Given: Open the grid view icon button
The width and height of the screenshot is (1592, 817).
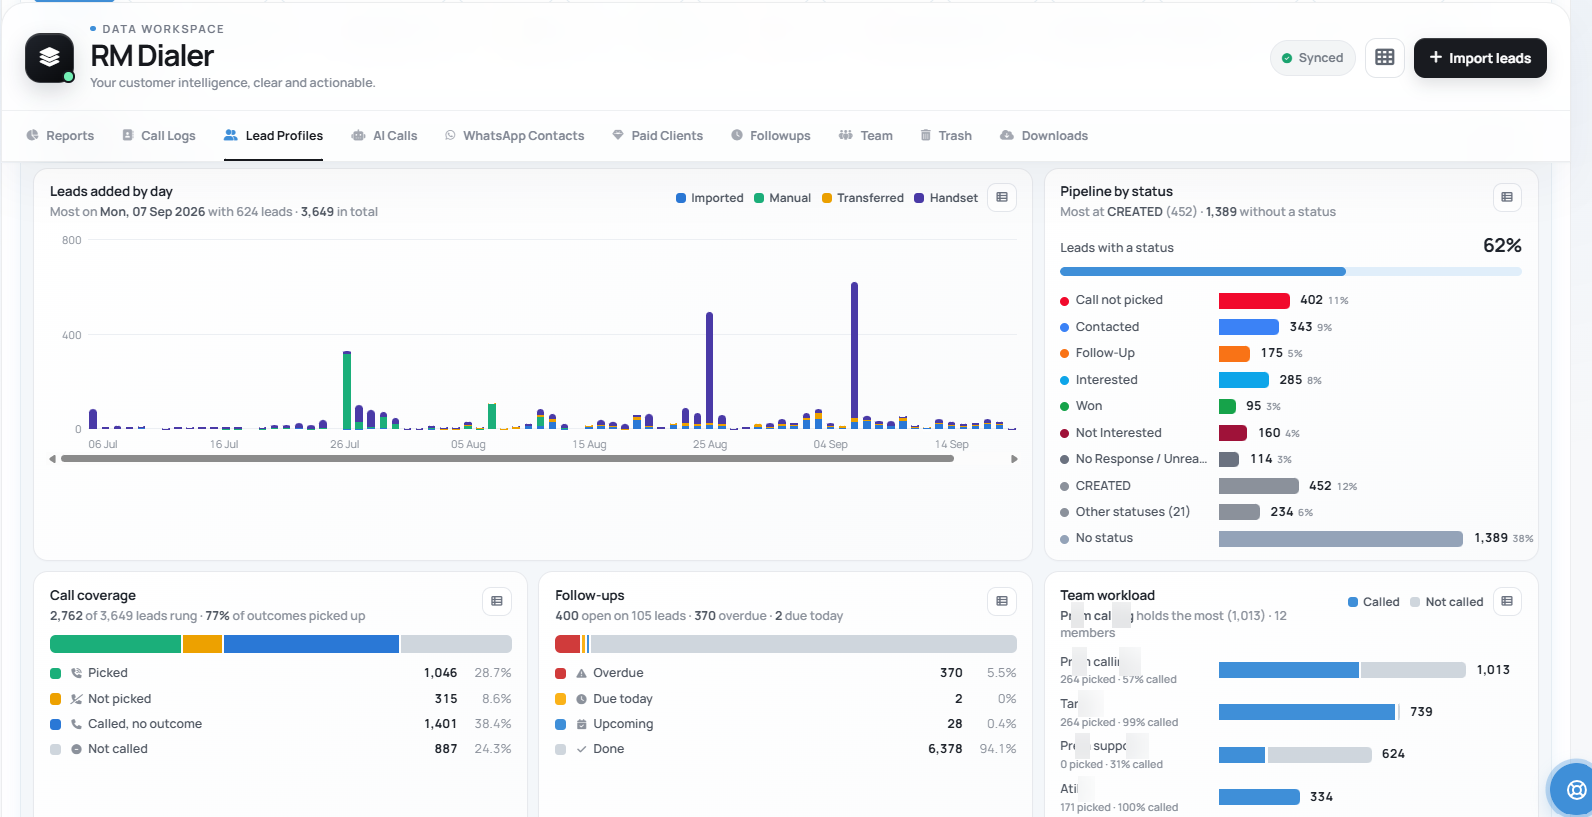Looking at the screenshot, I should pos(1385,58).
